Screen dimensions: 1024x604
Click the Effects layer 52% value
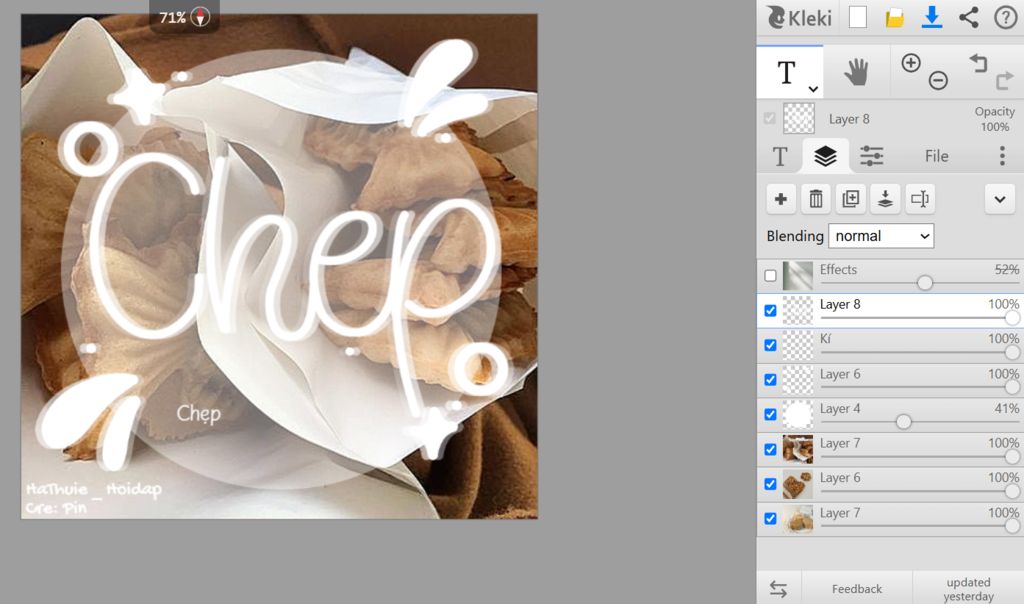pos(1006,270)
